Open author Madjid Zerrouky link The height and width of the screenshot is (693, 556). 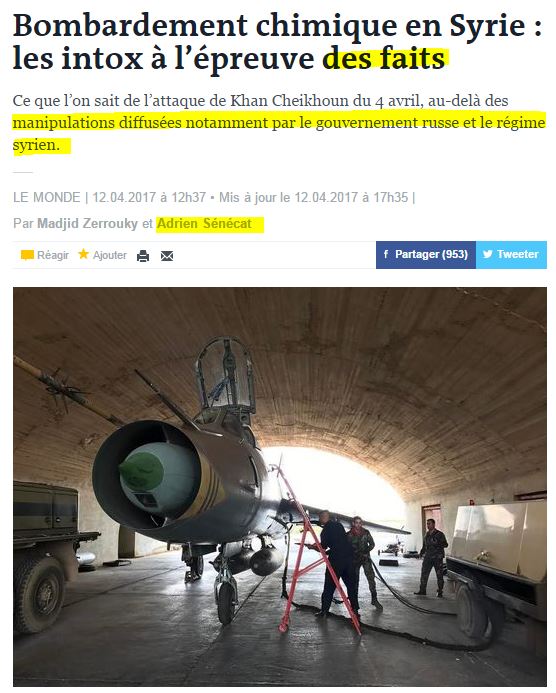[88, 224]
